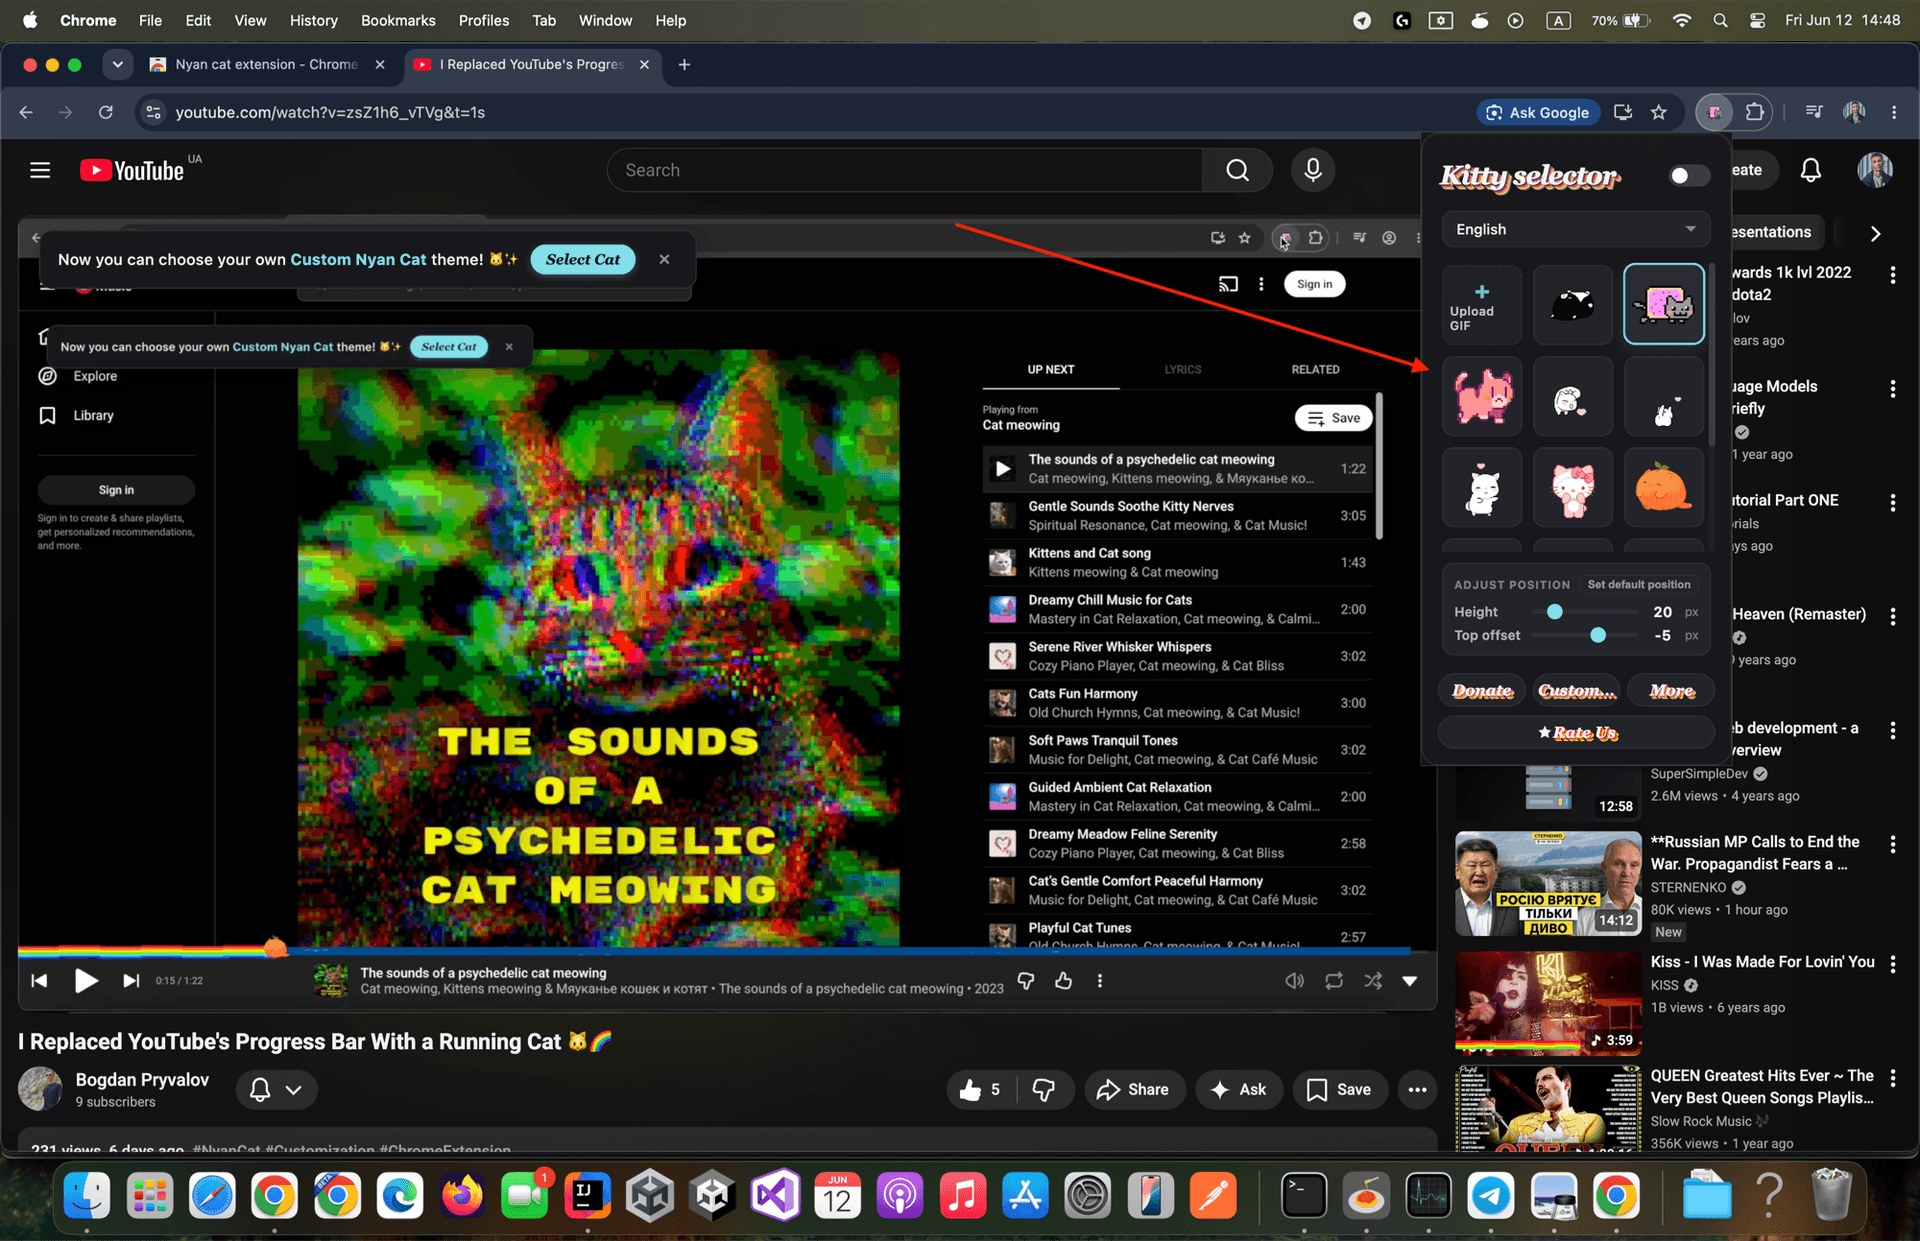The image size is (1920, 1241).
Task: Click Select Cat in the top banner
Action: [x=583, y=259]
